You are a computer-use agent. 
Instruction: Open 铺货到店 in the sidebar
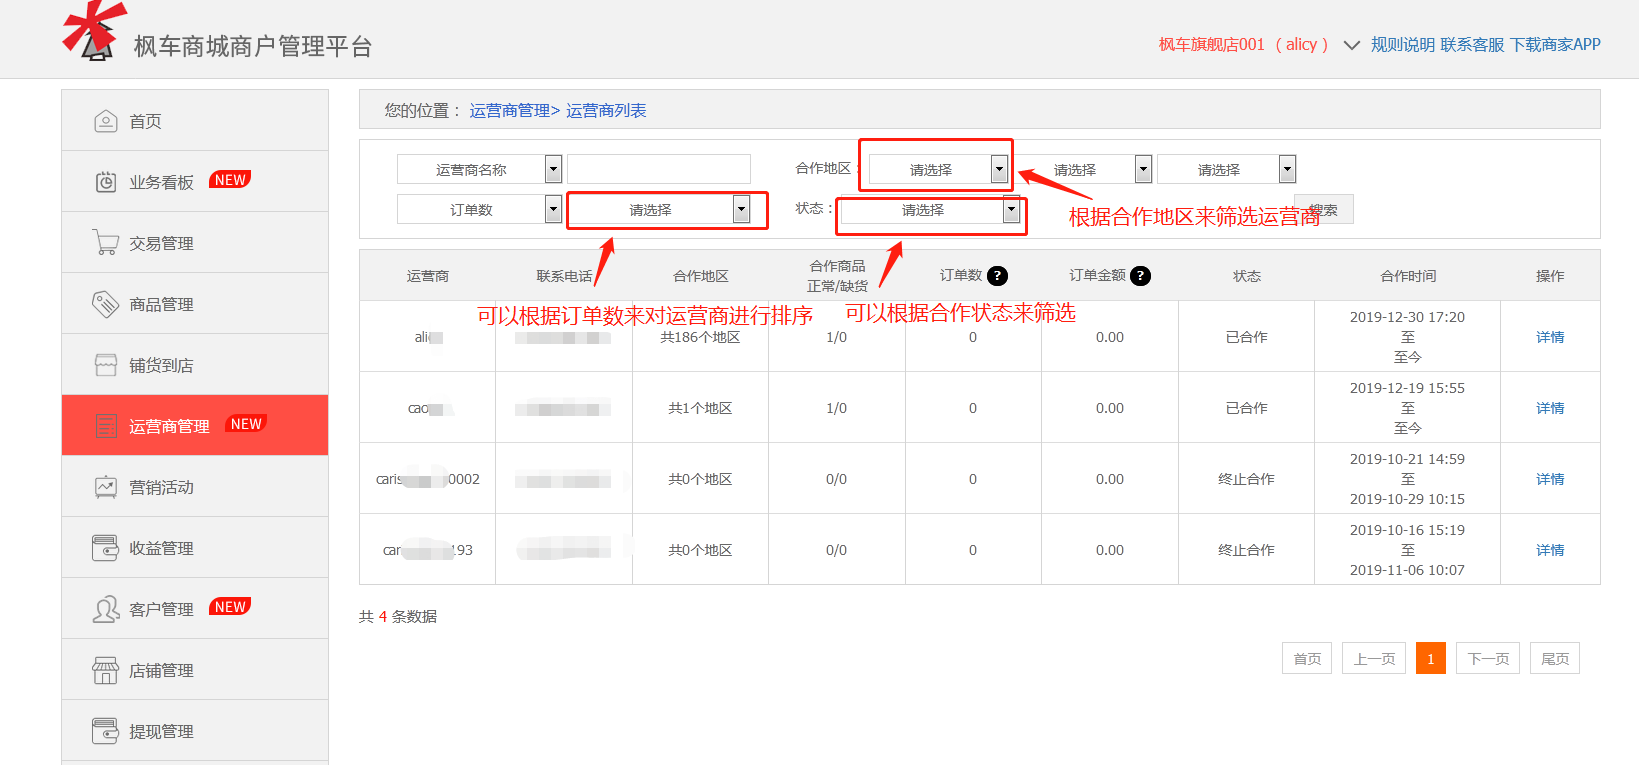195,365
